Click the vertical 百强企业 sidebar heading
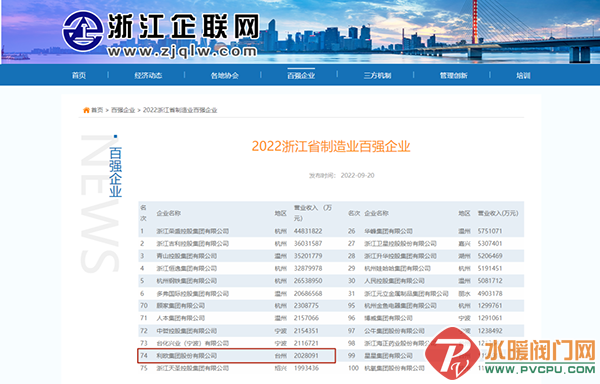Viewport: 600px width, 384px height. (x=116, y=172)
